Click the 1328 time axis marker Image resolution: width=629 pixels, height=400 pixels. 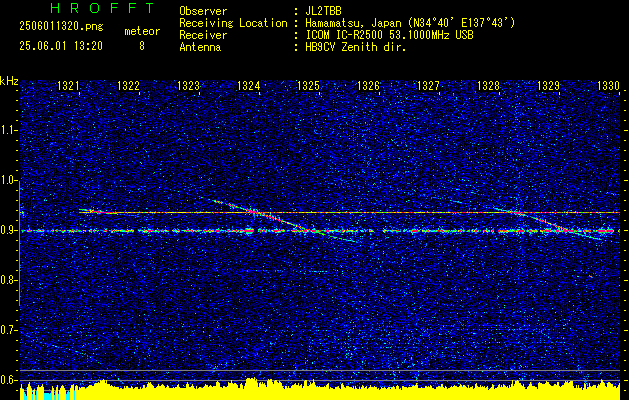489,85
